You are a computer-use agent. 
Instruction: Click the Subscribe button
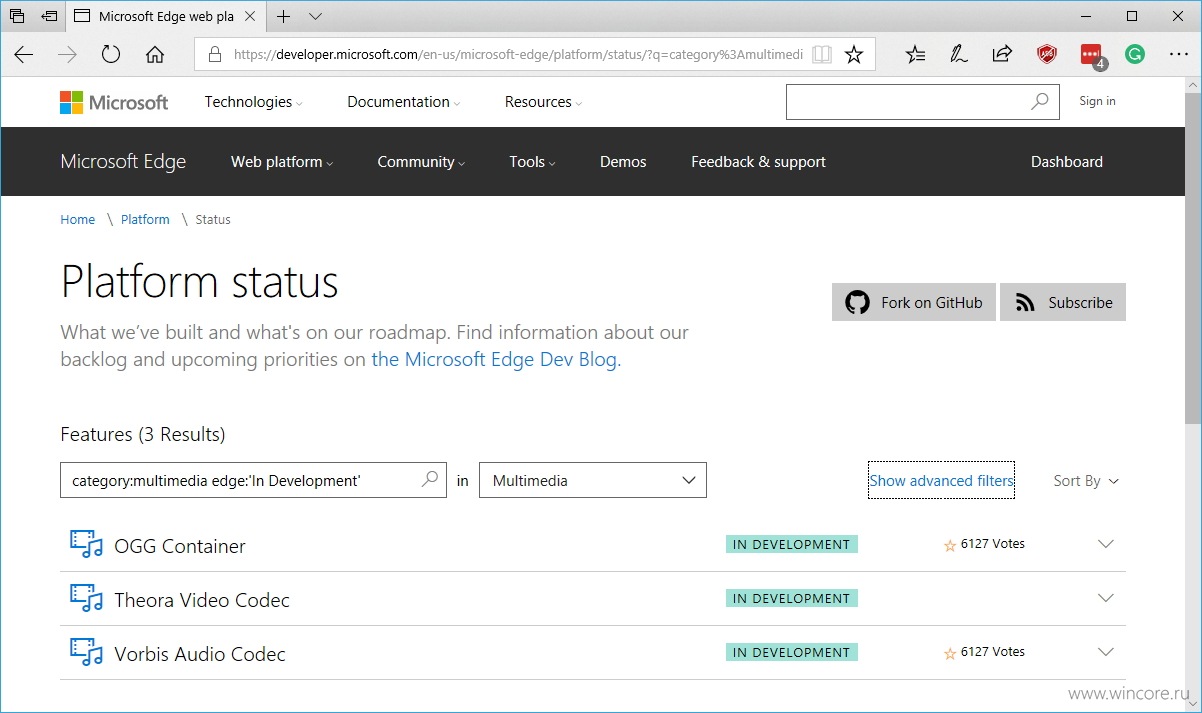(1063, 302)
